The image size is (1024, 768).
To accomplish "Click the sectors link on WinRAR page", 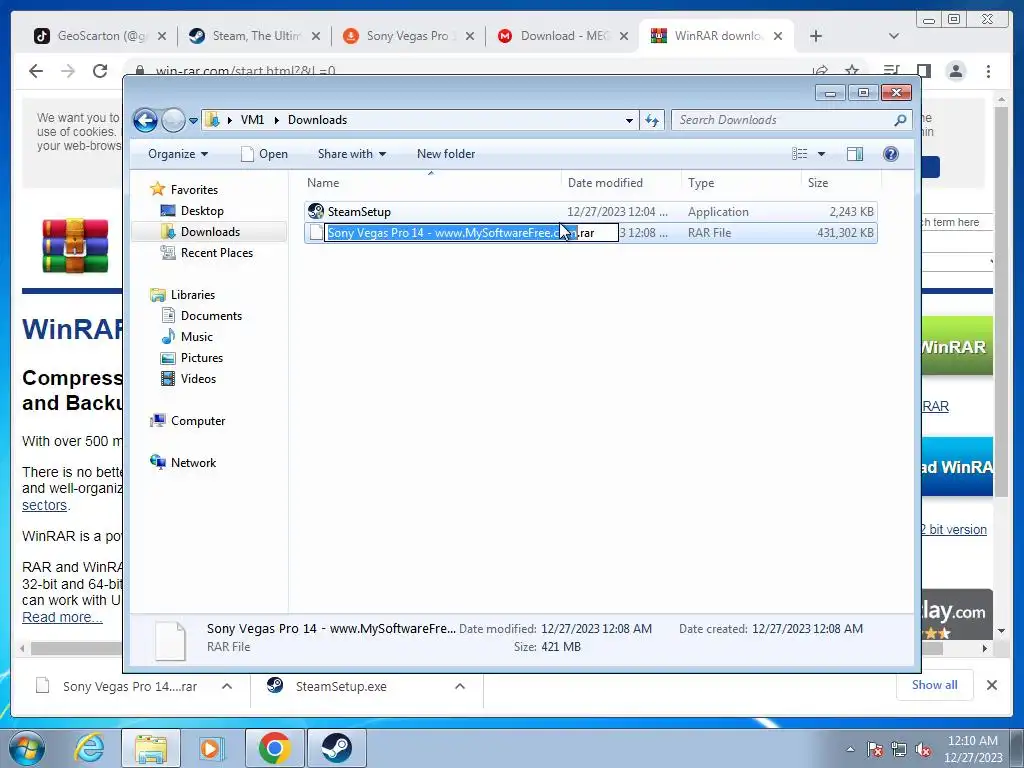I will [x=44, y=505].
